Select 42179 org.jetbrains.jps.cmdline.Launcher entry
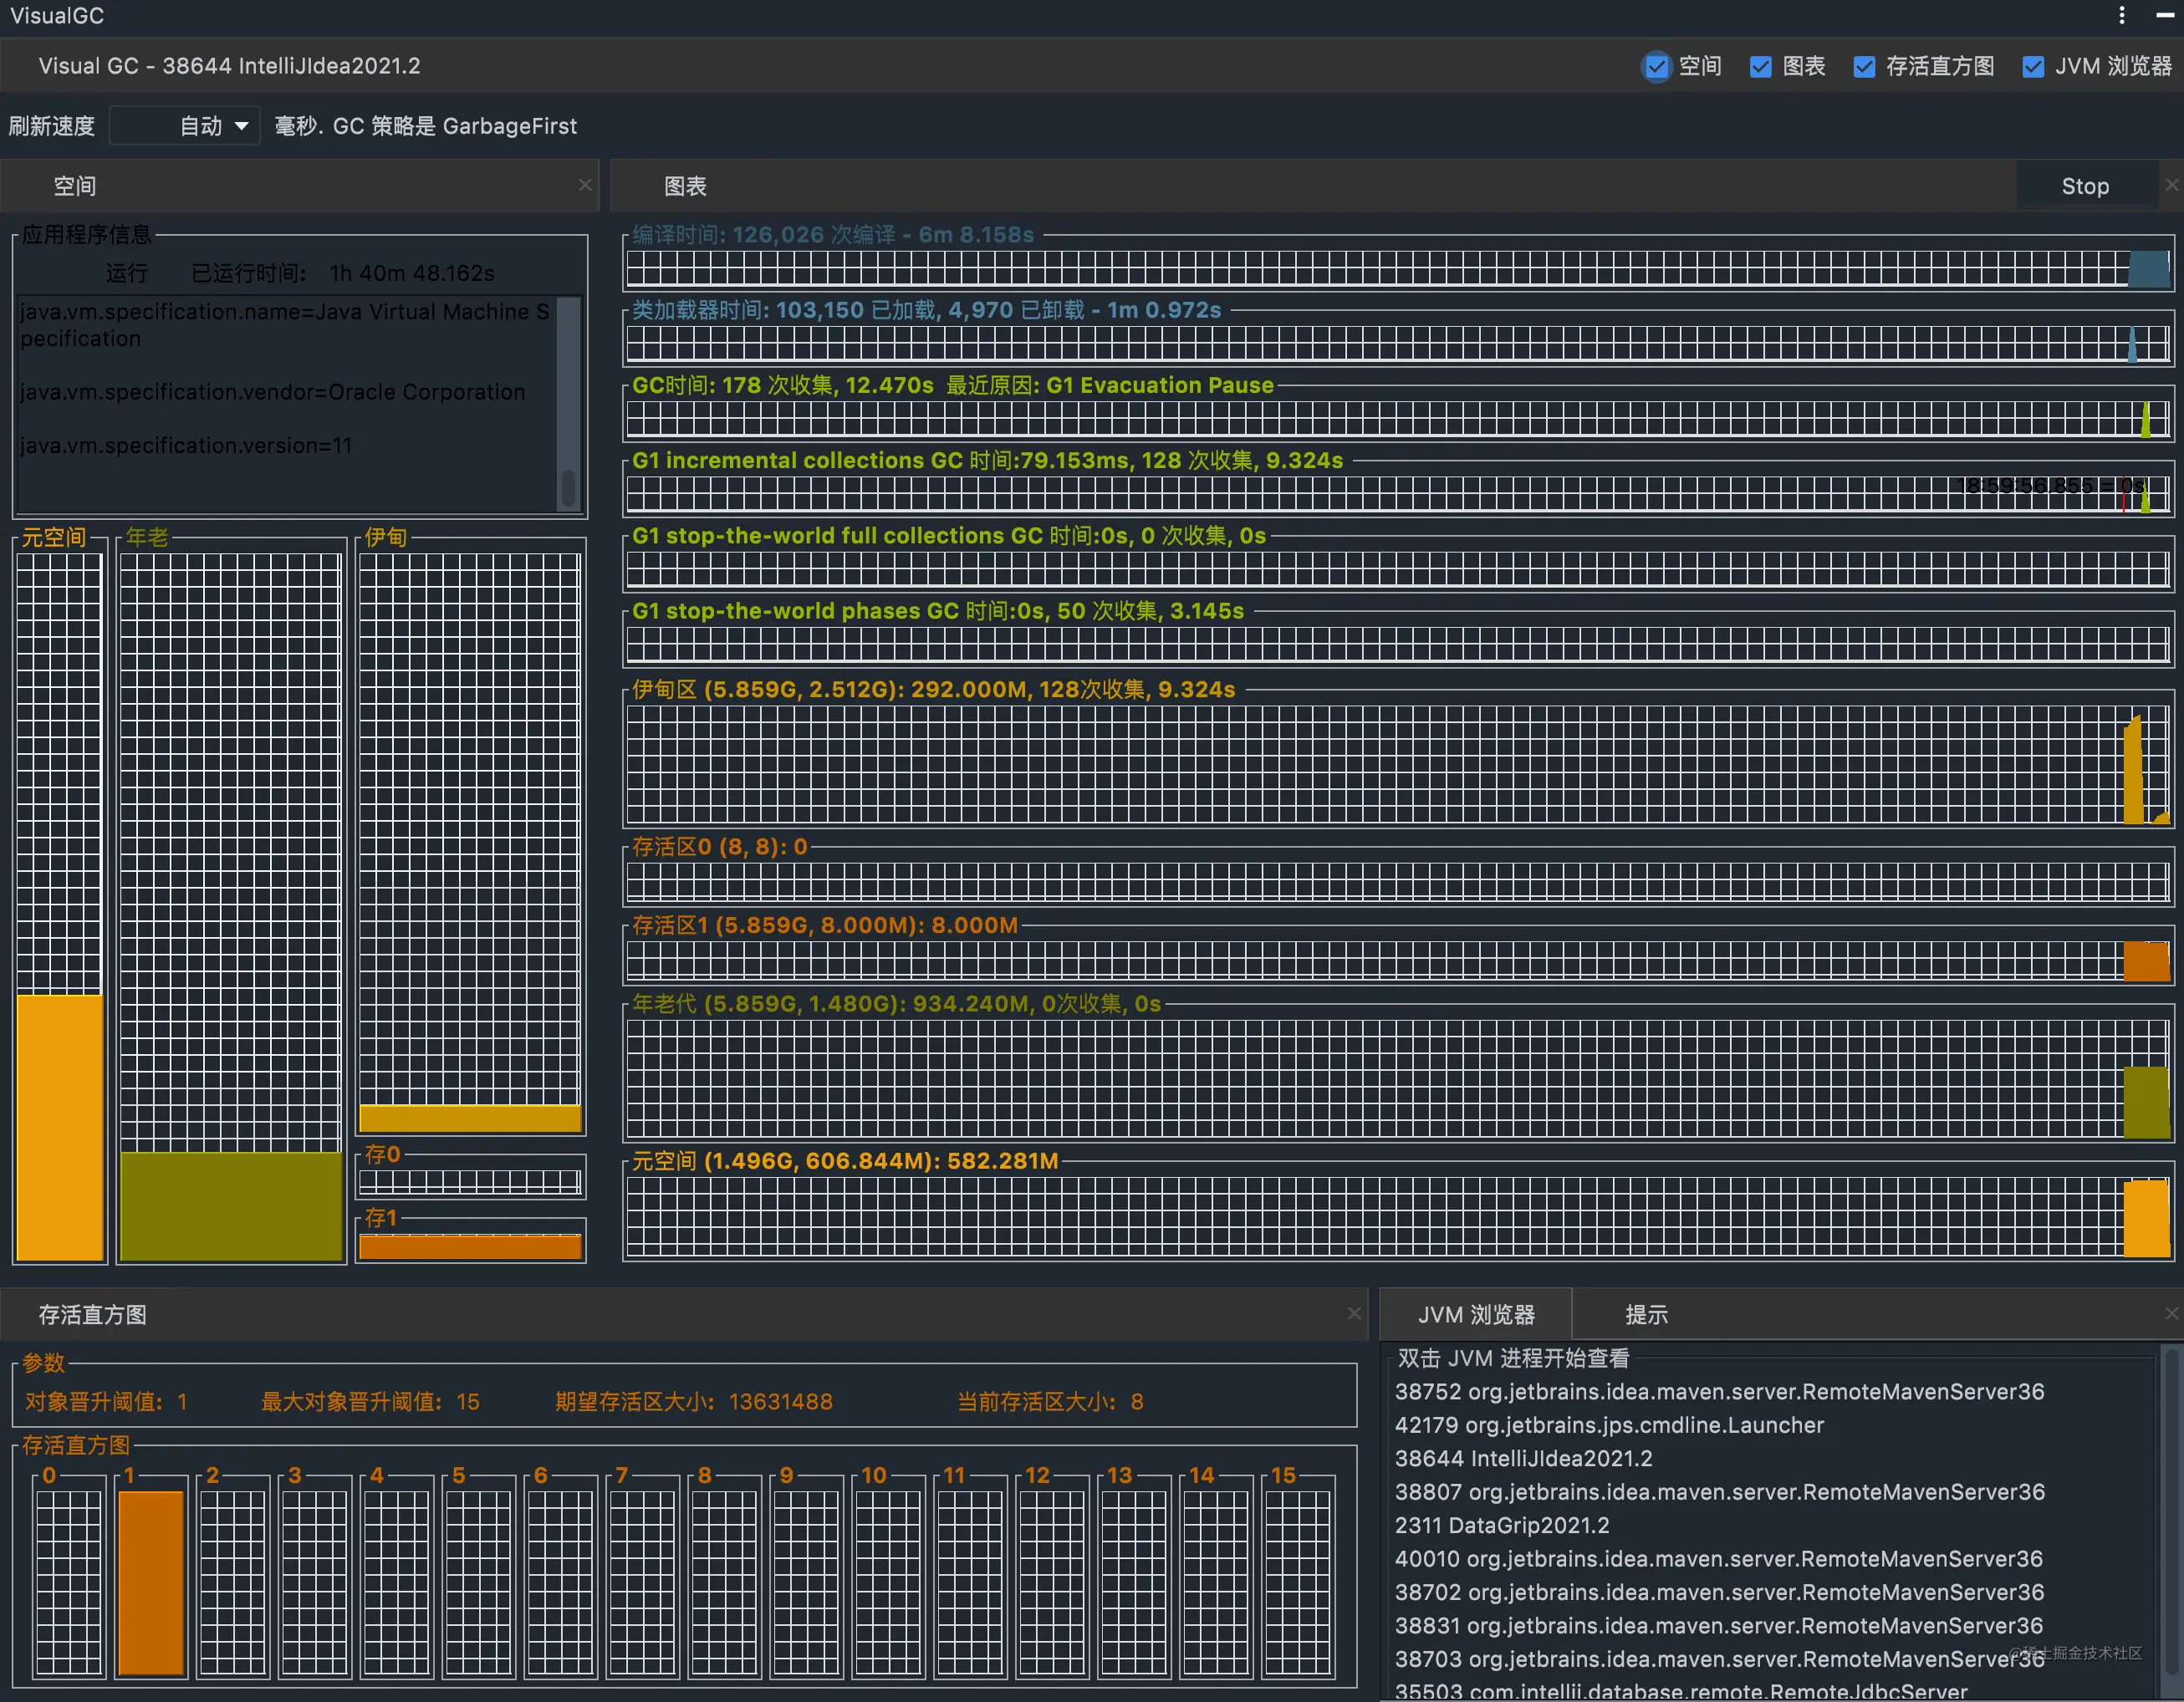2184x1702 pixels. click(x=1609, y=1425)
